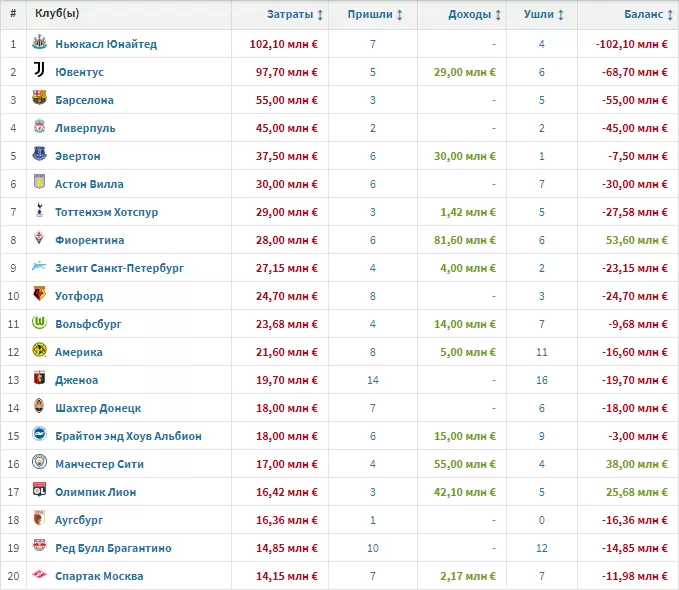Open the Ювентус club link
The height and width of the screenshot is (590, 679).
pos(79,72)
